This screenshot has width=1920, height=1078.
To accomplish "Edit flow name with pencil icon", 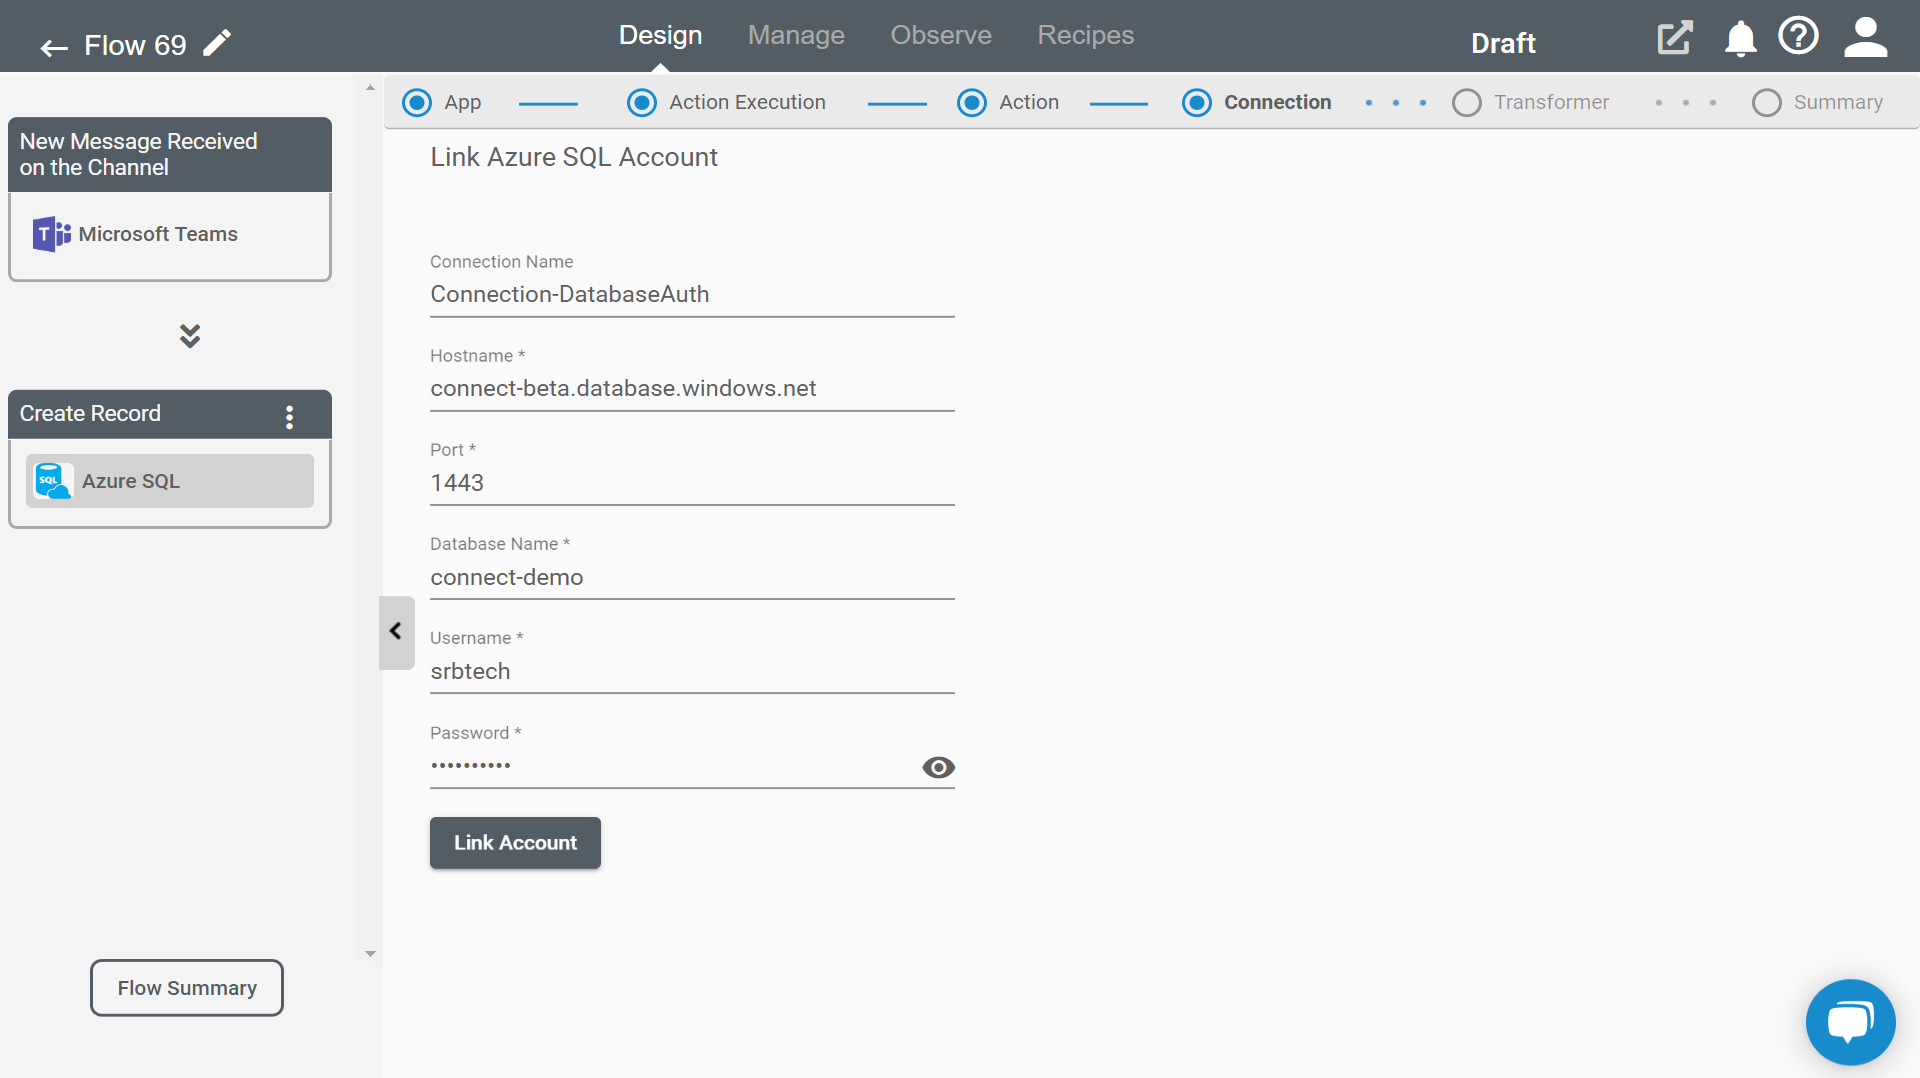I will point(217,43).
